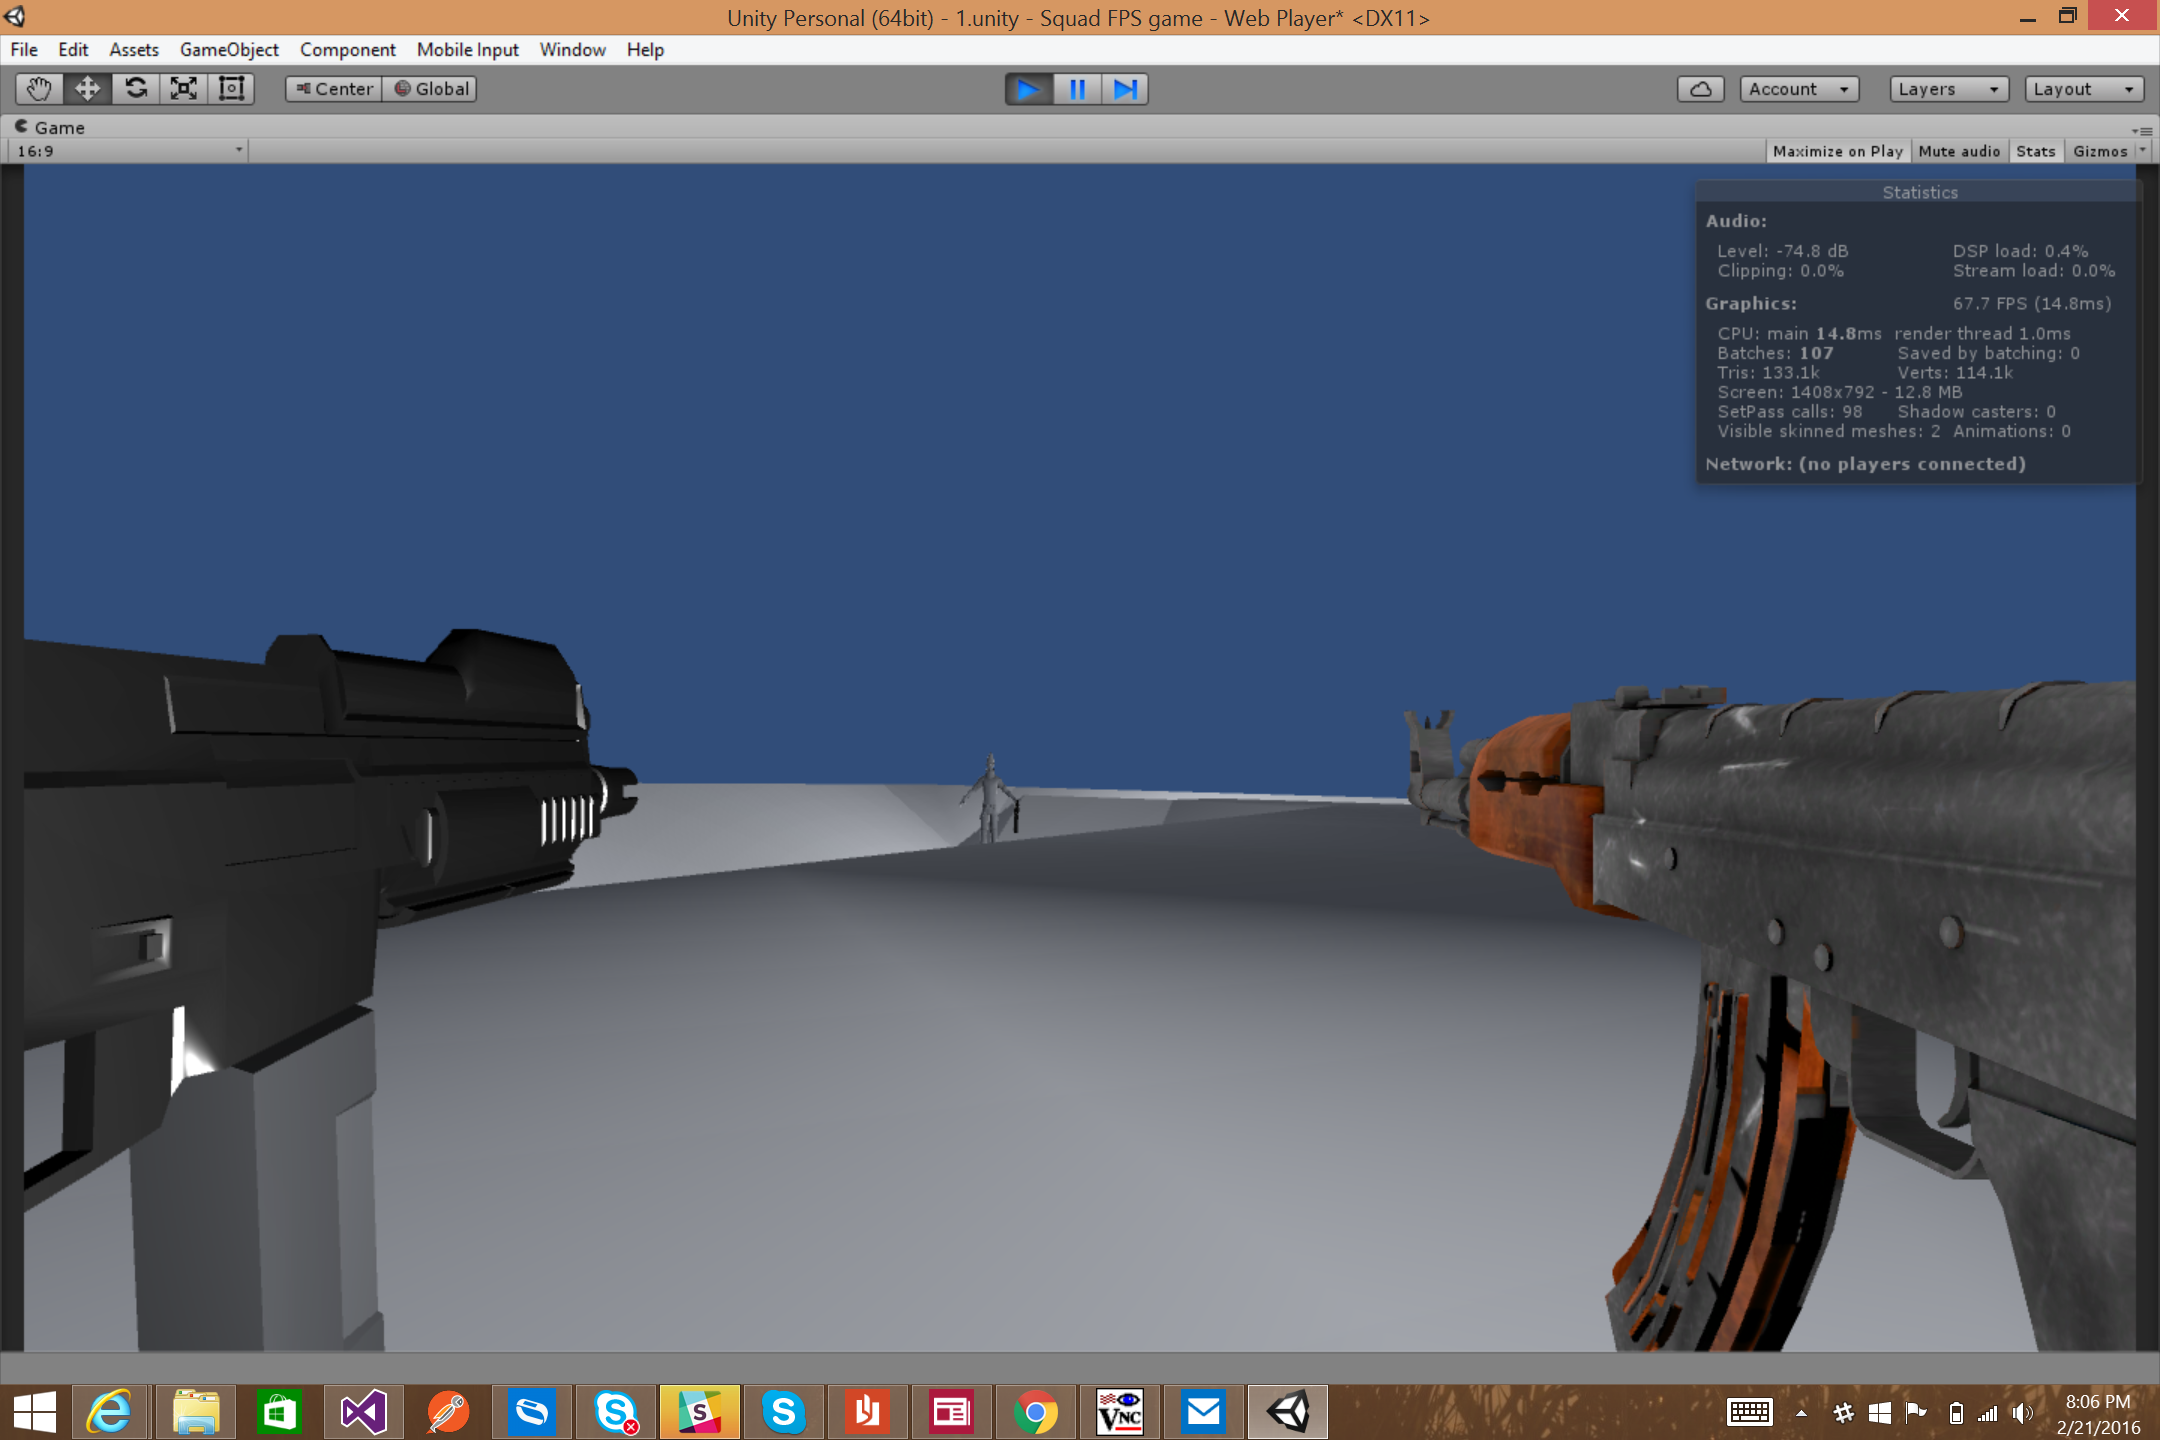Select the Rect transform tool

coord(231,89)
